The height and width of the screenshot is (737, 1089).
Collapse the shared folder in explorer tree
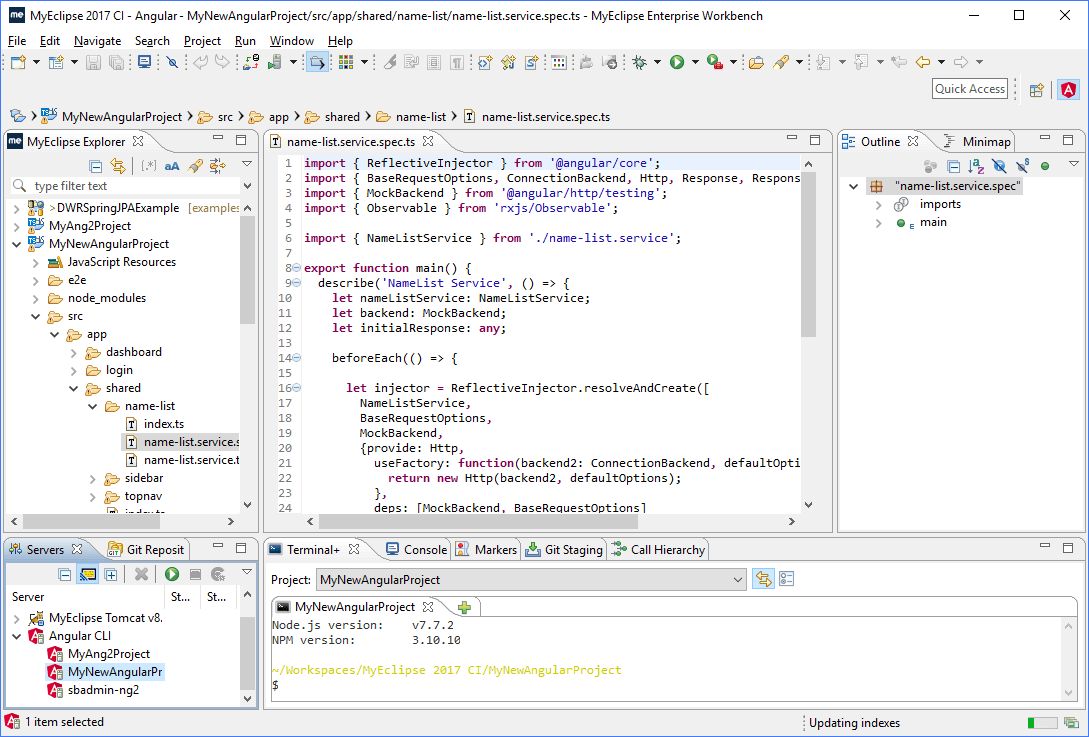pyautogui.click(x=74, y=388)
